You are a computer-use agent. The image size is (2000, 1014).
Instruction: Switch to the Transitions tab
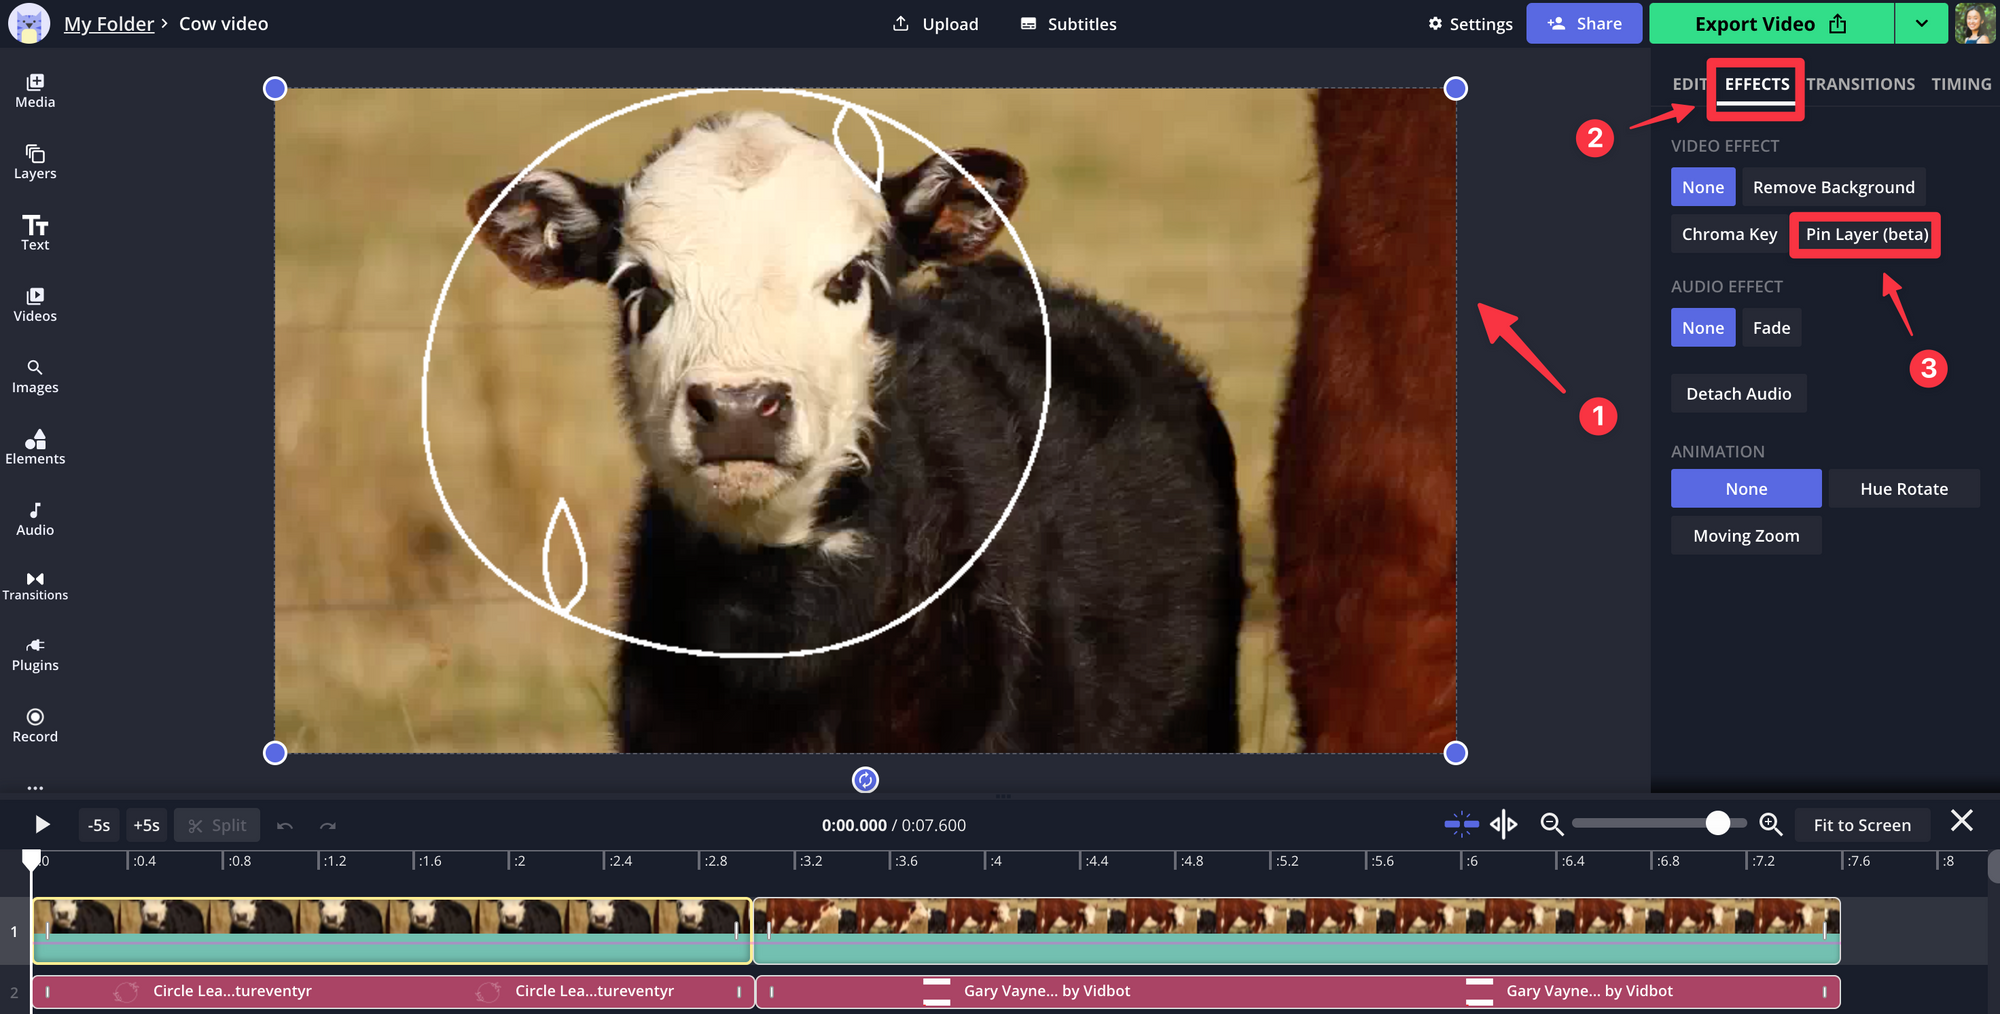[1860, 84]
